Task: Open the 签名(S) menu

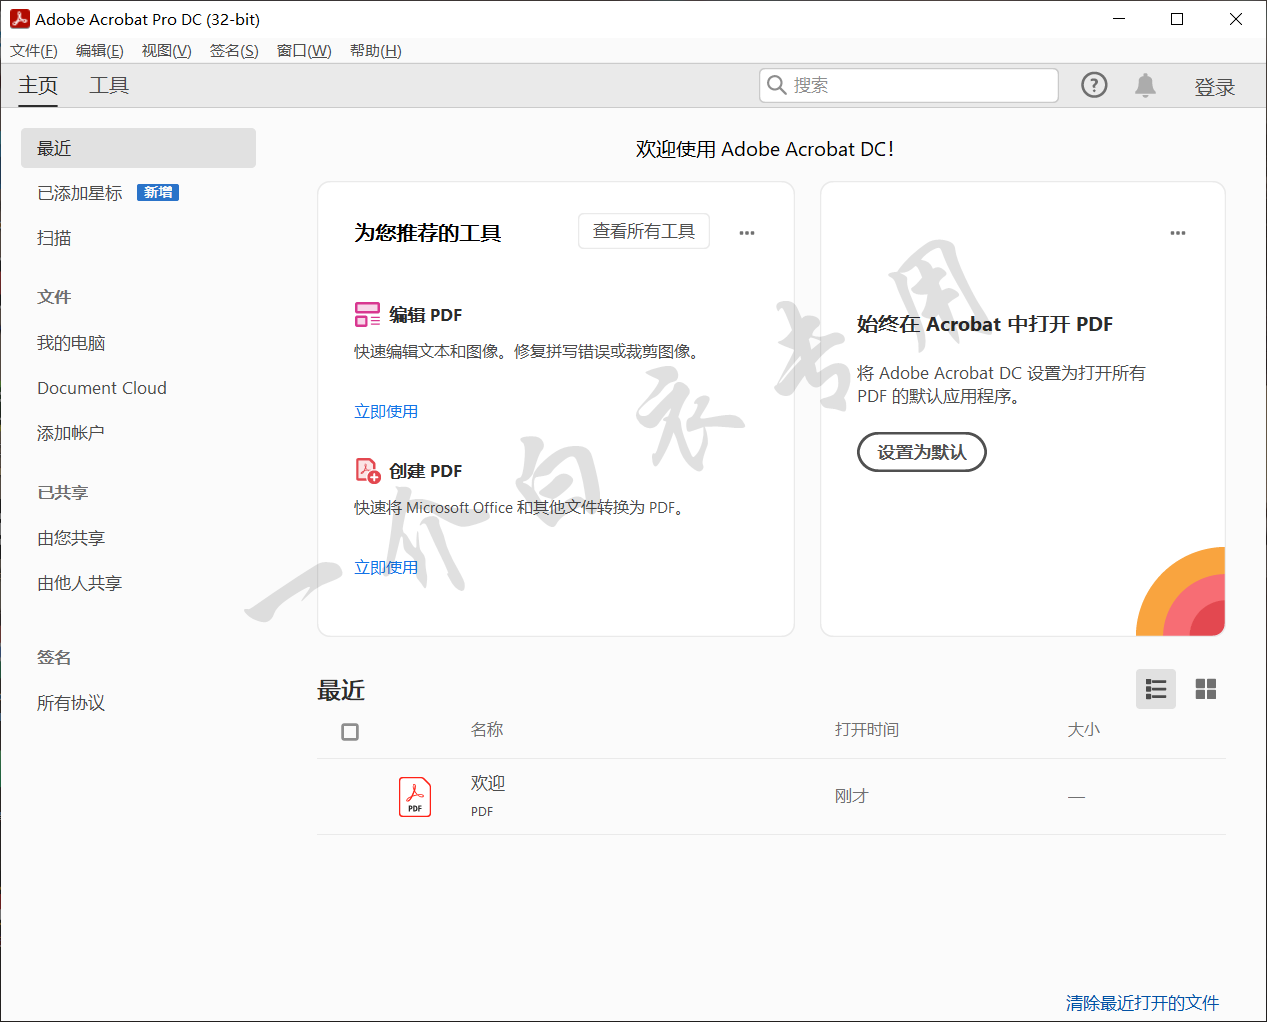Action: [234, 51]
